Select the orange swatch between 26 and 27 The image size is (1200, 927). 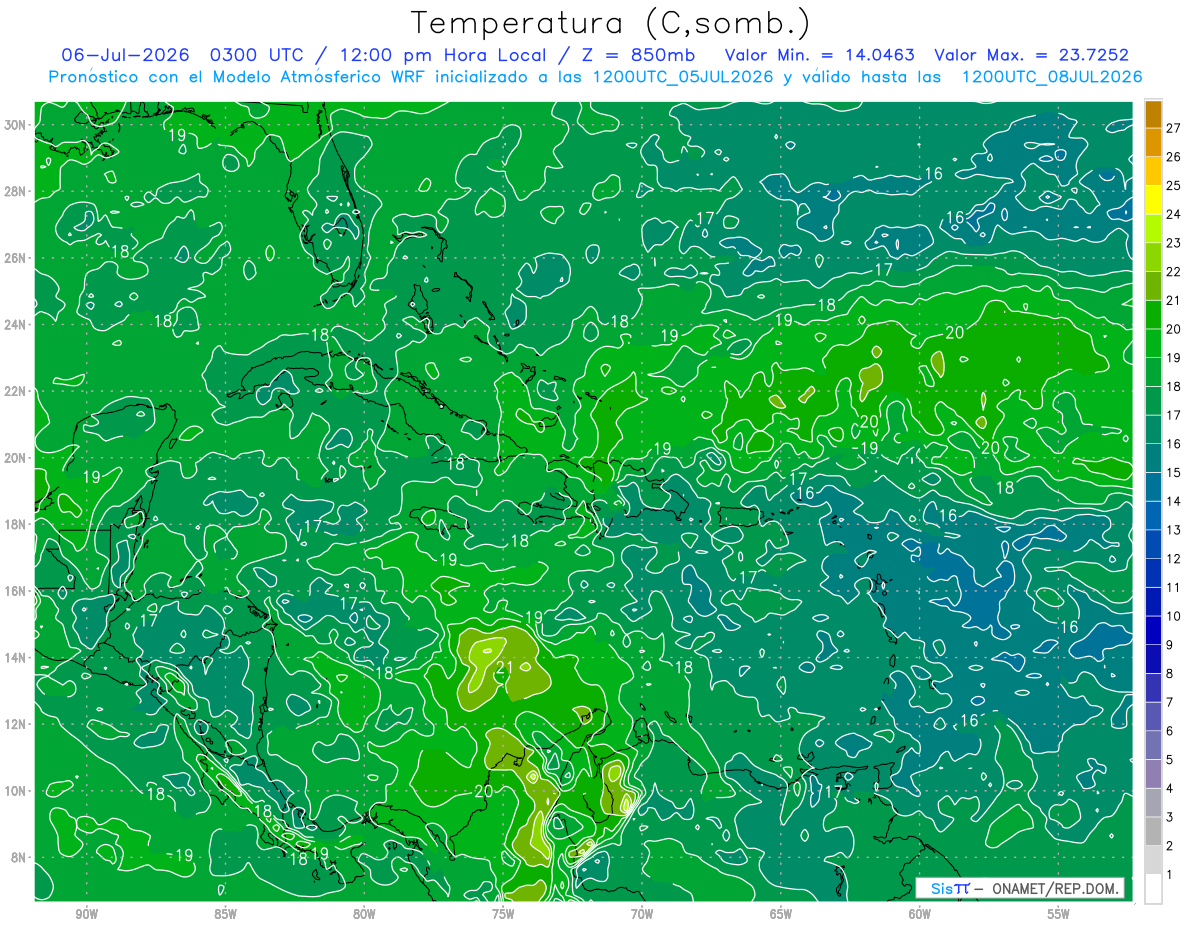(x=1153, y=142)
